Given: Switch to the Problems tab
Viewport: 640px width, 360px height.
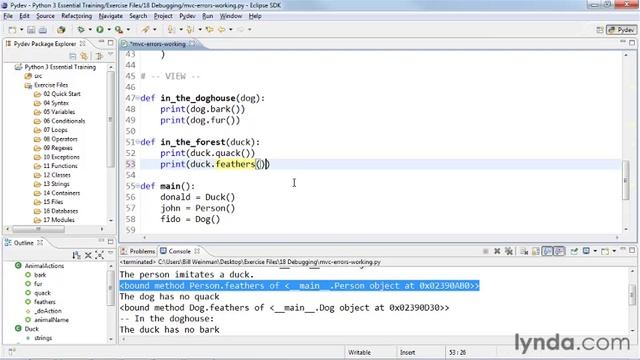Looking at the screenshot, I should coord(138,251).
